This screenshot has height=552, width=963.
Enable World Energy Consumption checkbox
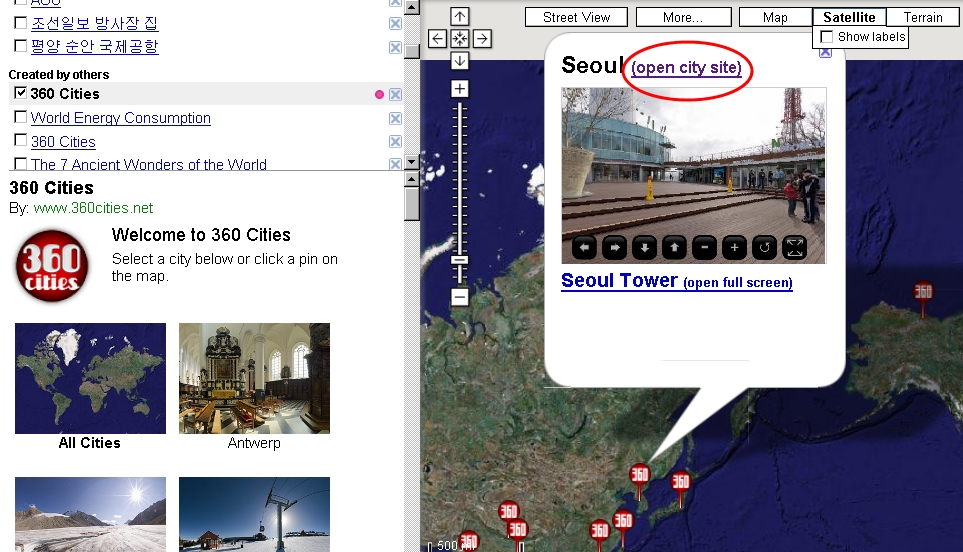click(20, 117)
